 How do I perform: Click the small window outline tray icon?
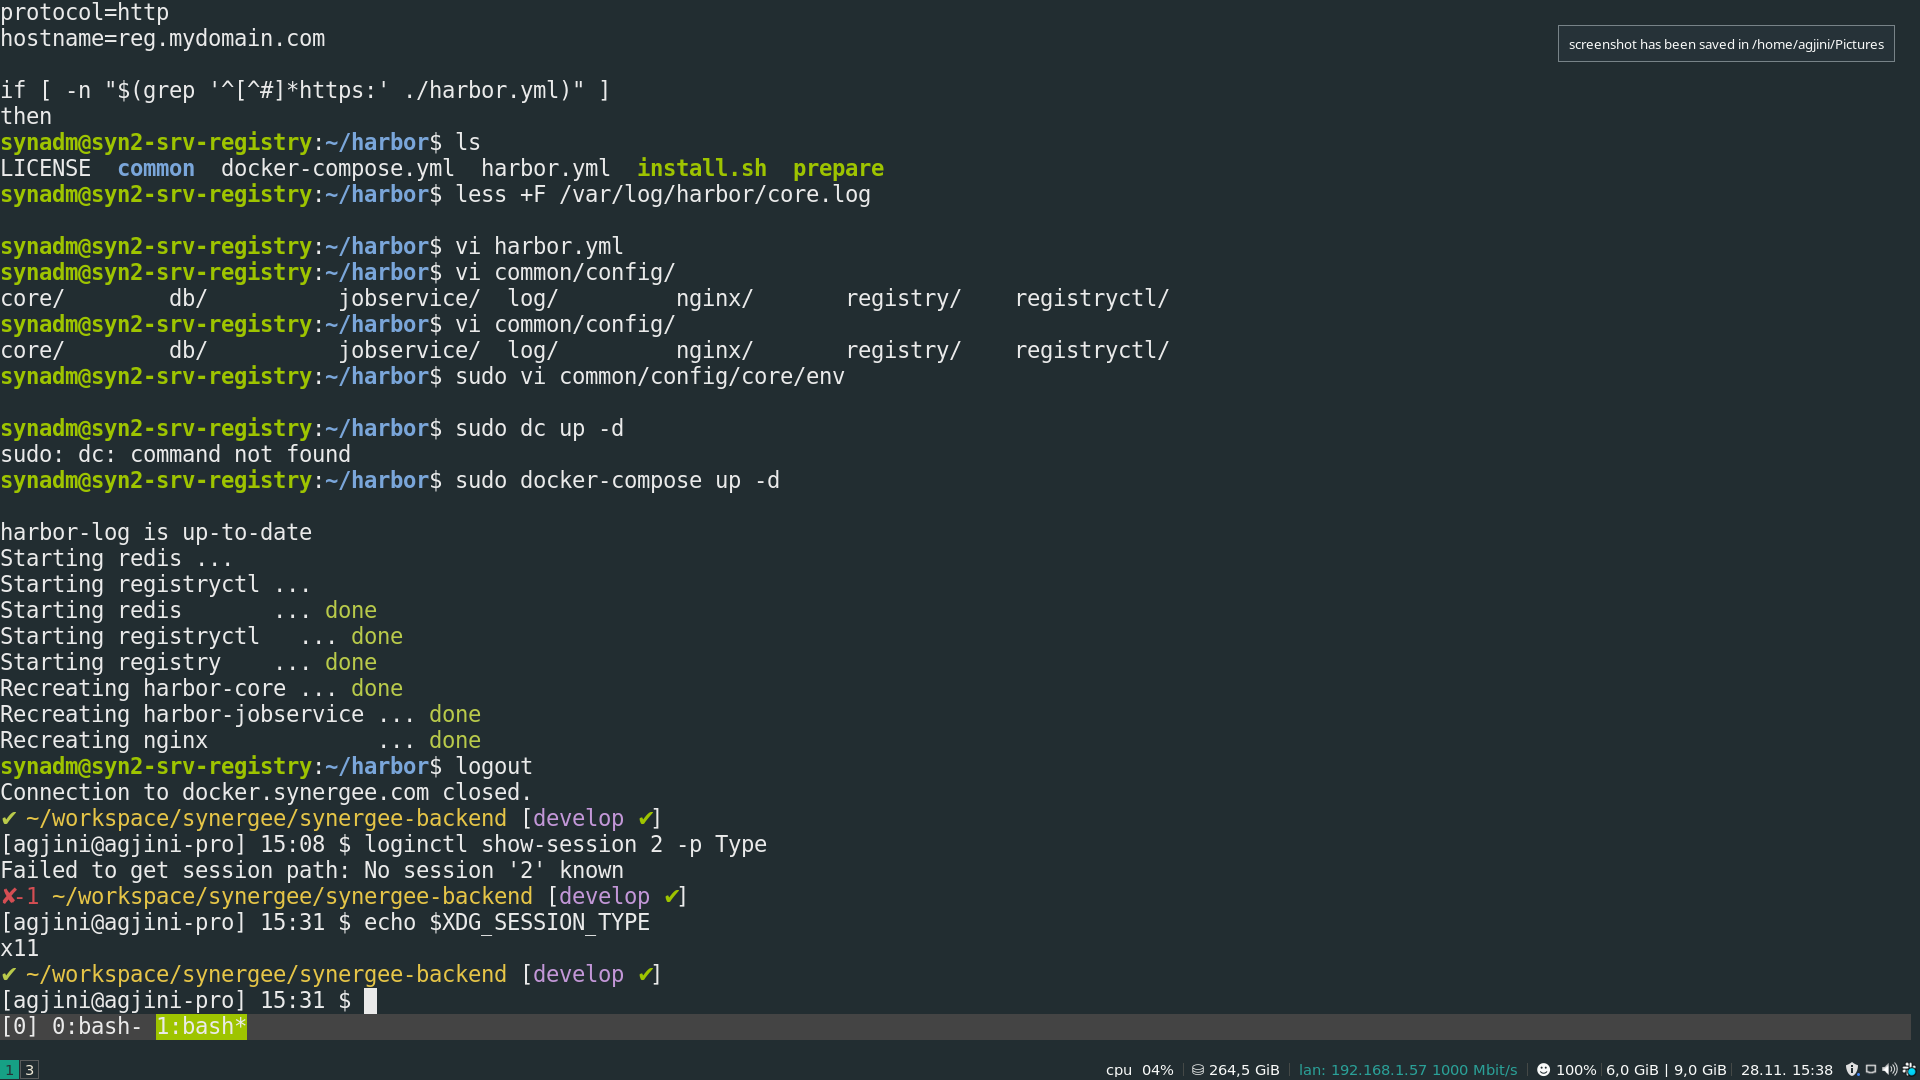click(1871, 1069)
